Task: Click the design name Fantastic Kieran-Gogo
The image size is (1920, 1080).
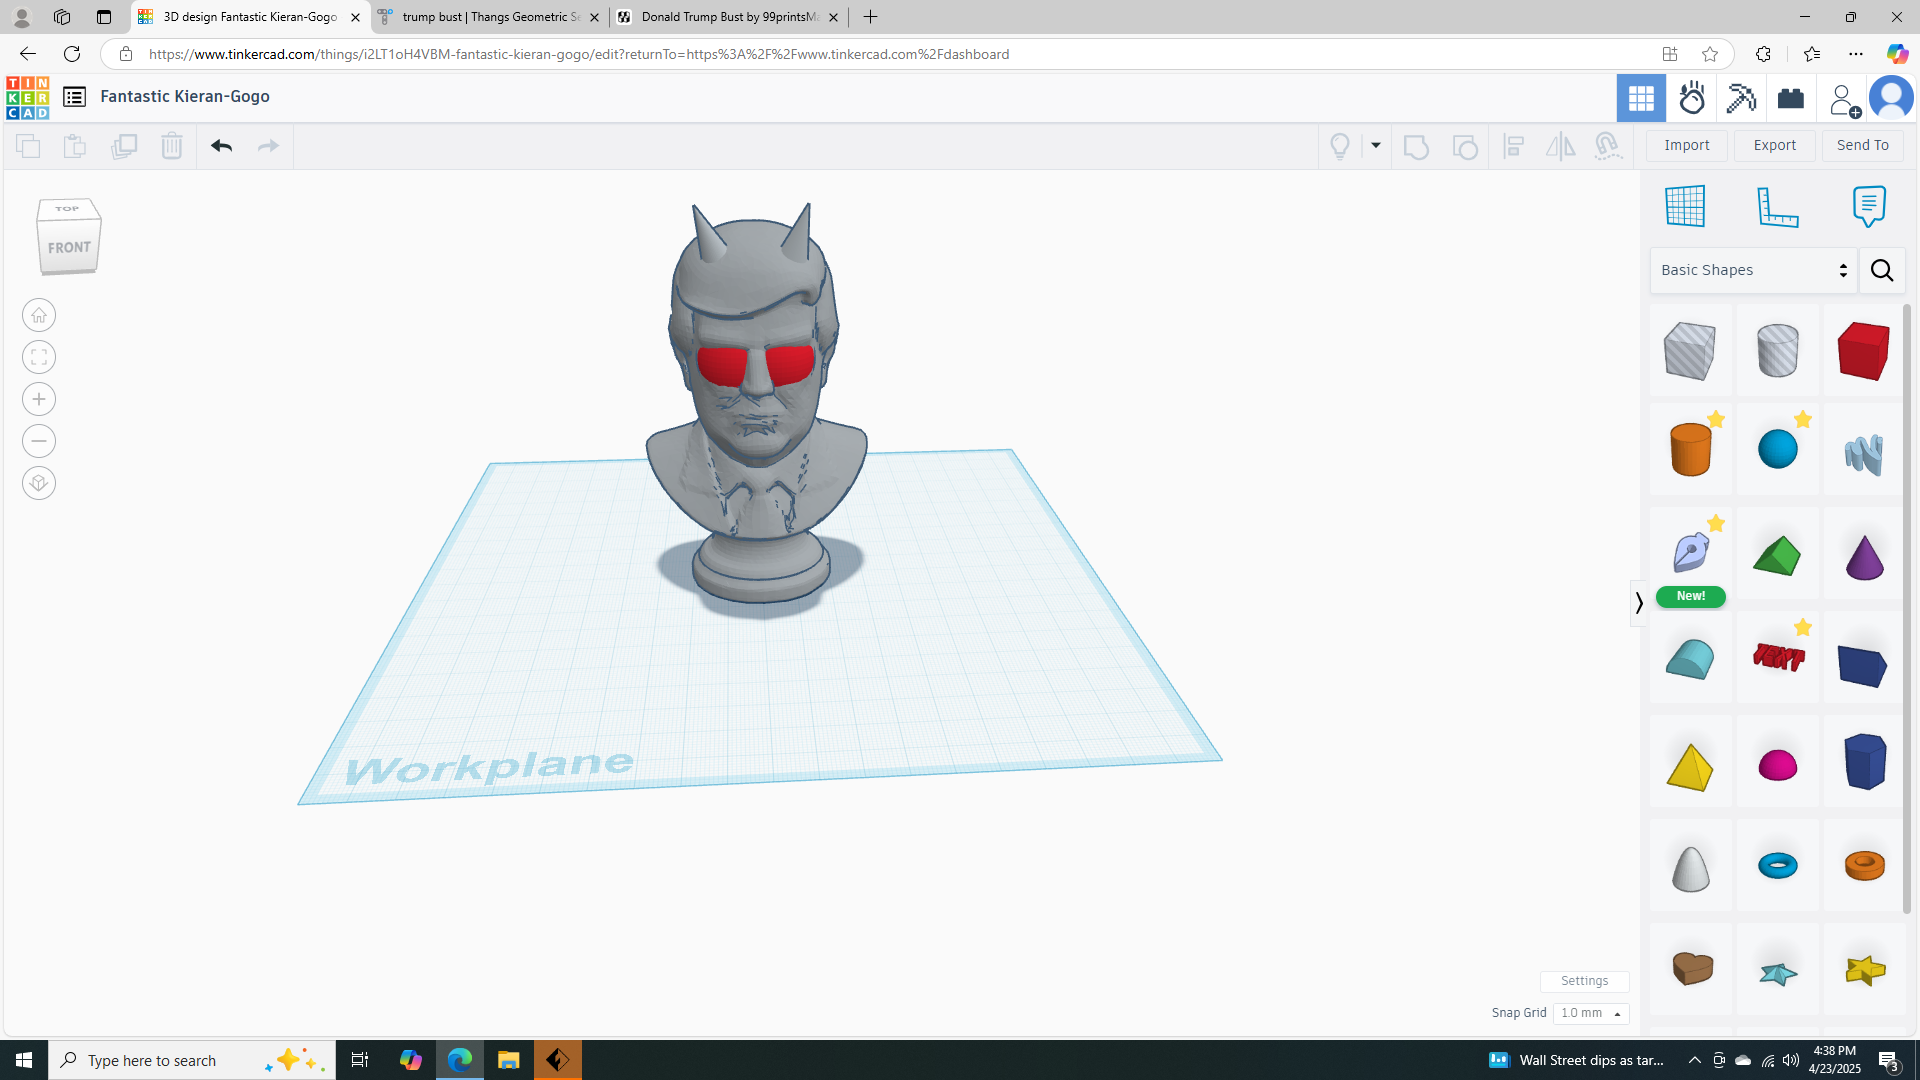Action: (x=185, y=96)
